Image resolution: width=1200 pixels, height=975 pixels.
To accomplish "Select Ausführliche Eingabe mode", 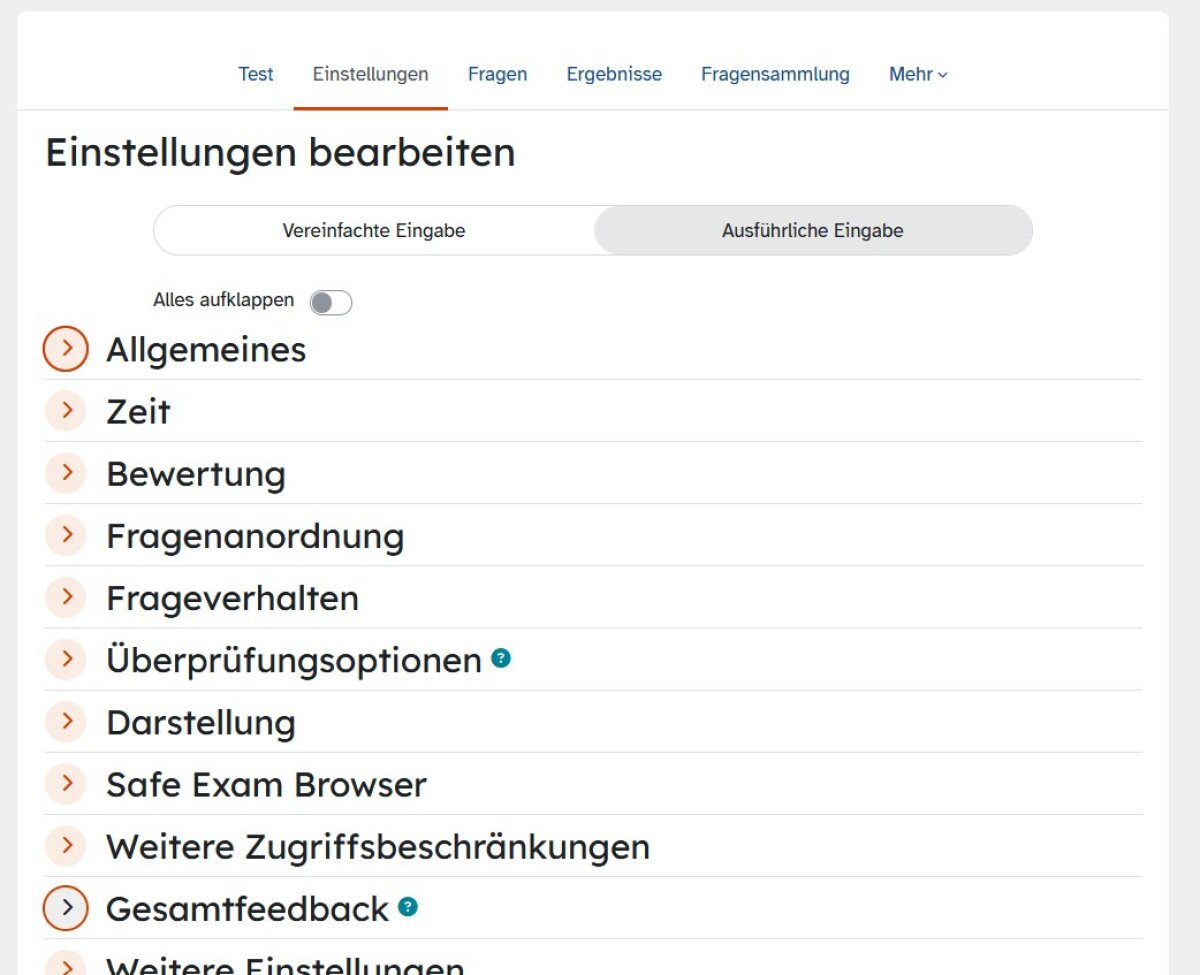I will click(813, 231).
